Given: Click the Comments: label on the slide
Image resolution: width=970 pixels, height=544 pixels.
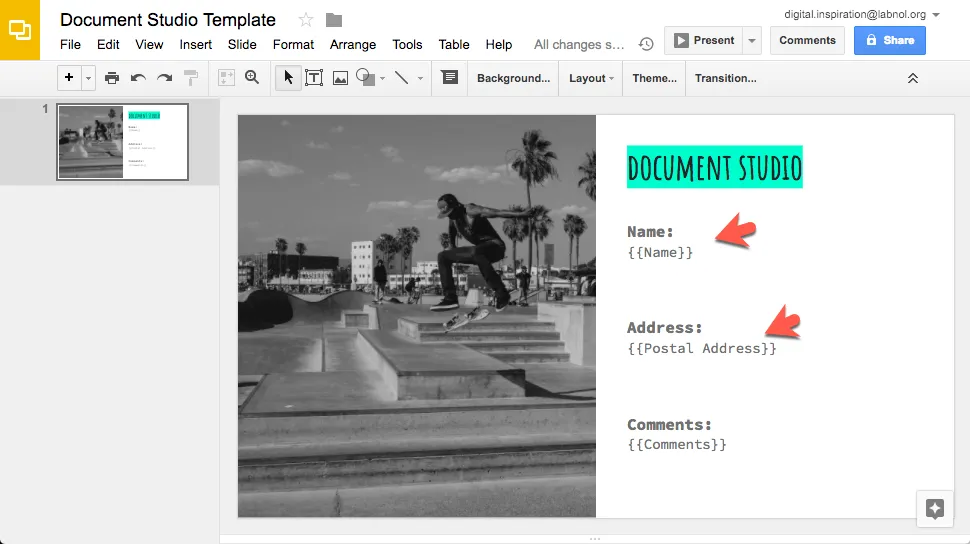Looking at the screenshot, I should pyautogui.click(x=669, y=425).
